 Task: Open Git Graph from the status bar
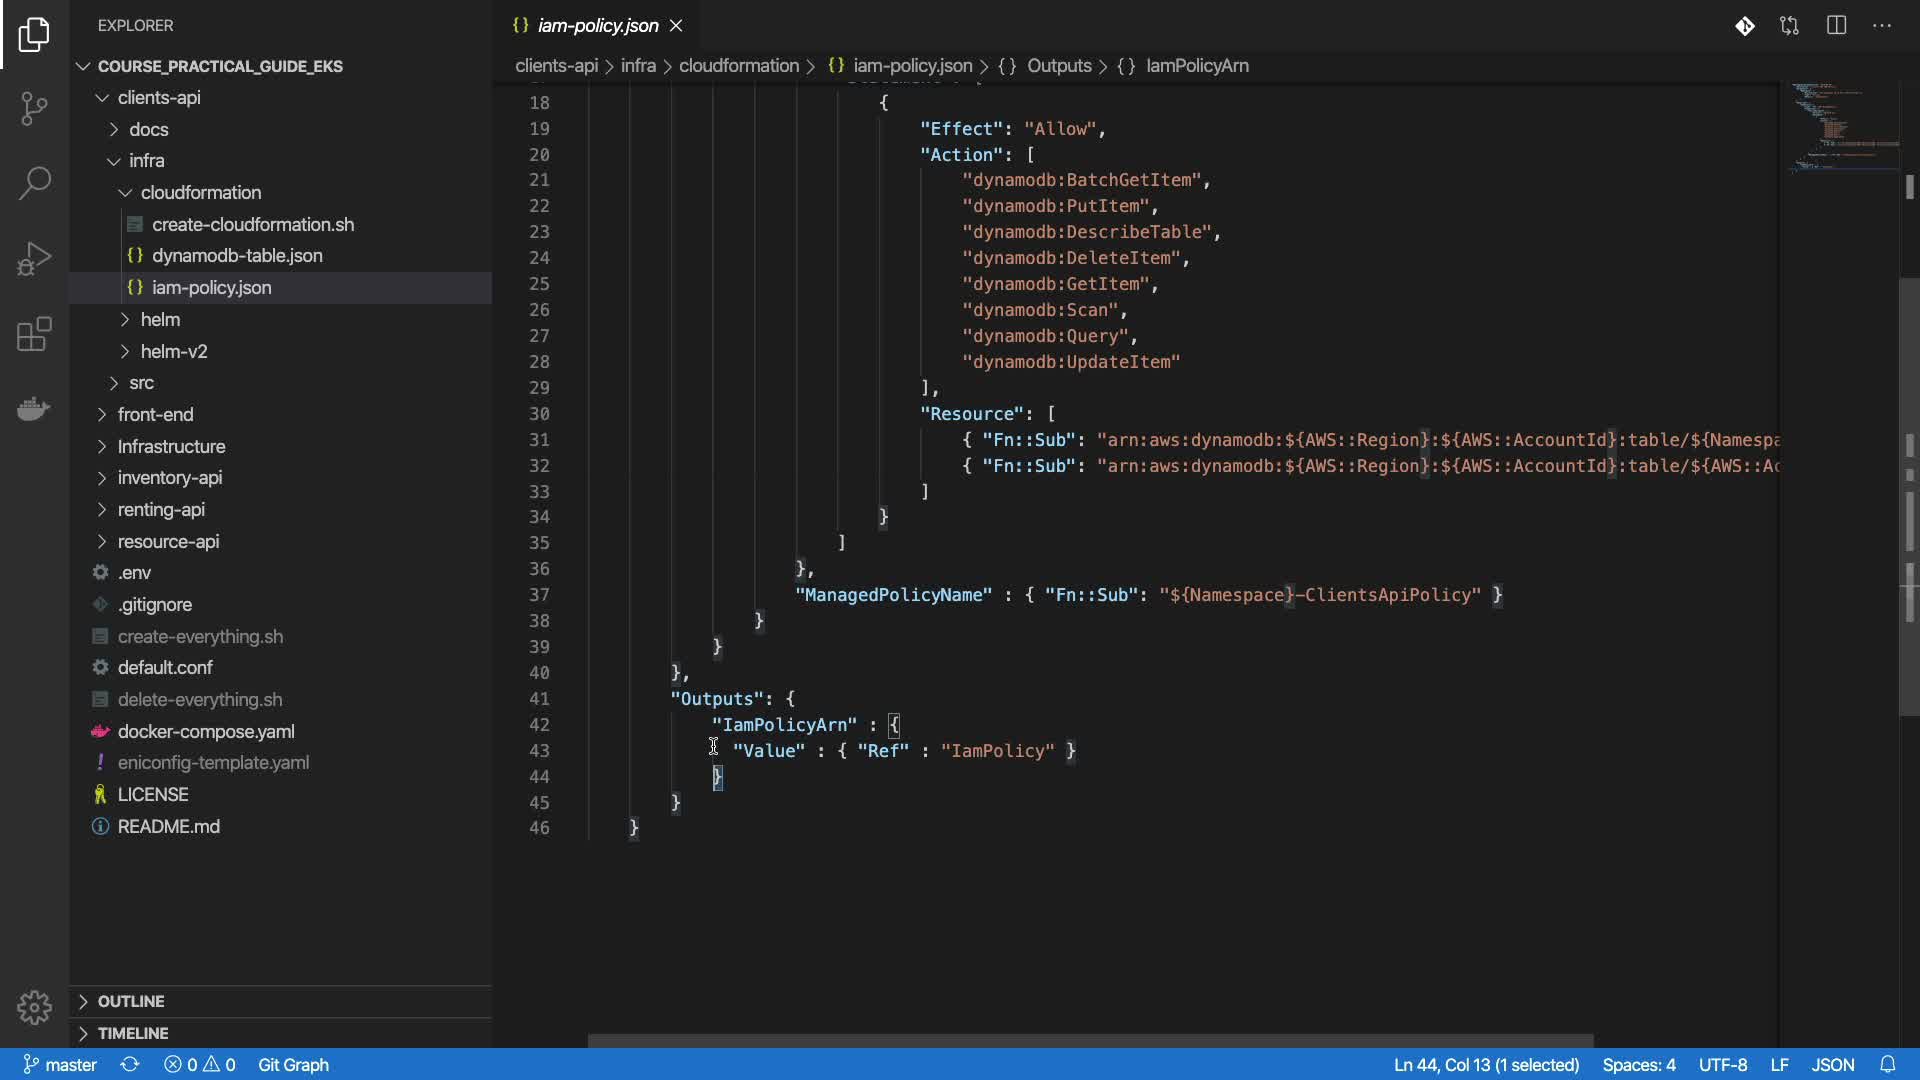(293, 1065)
